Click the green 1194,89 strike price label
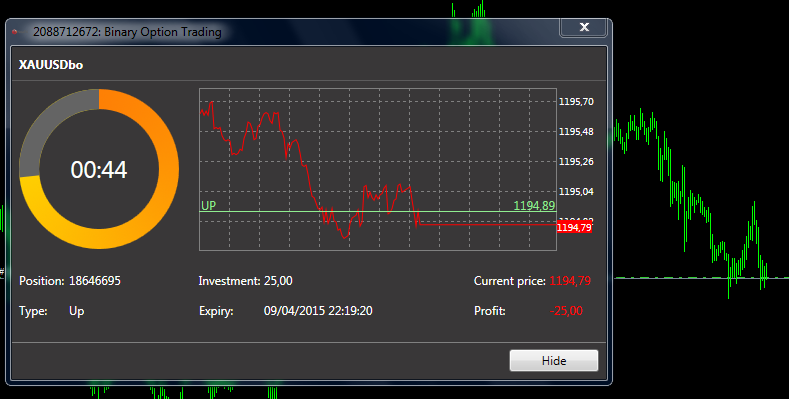Screen dimensions: 789x399 [534, 205]
